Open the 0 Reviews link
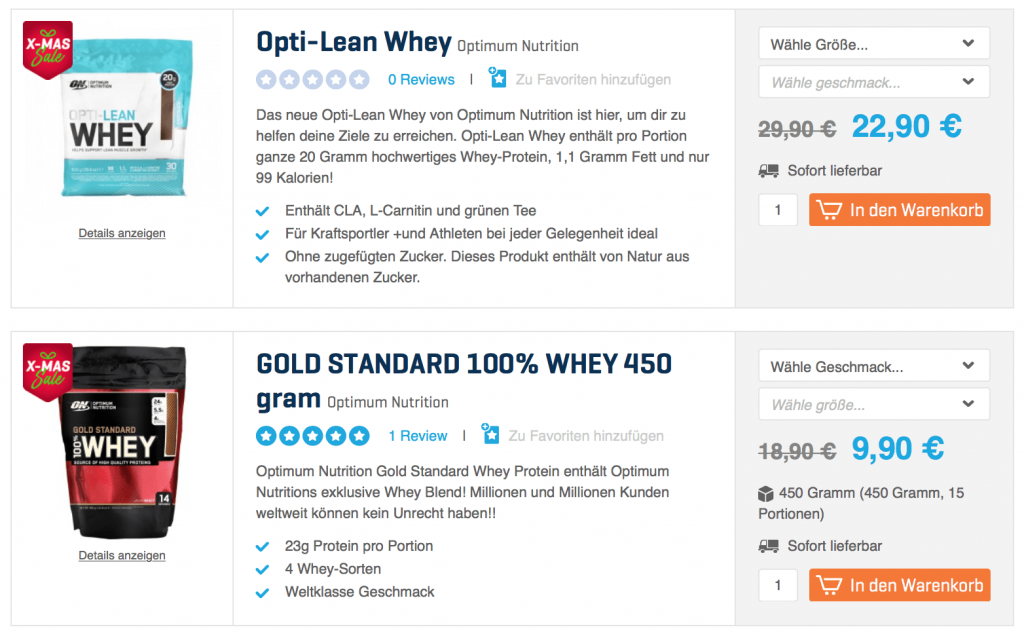The height and width of the screenshot is (638, 1024). [x=421, y=80]
